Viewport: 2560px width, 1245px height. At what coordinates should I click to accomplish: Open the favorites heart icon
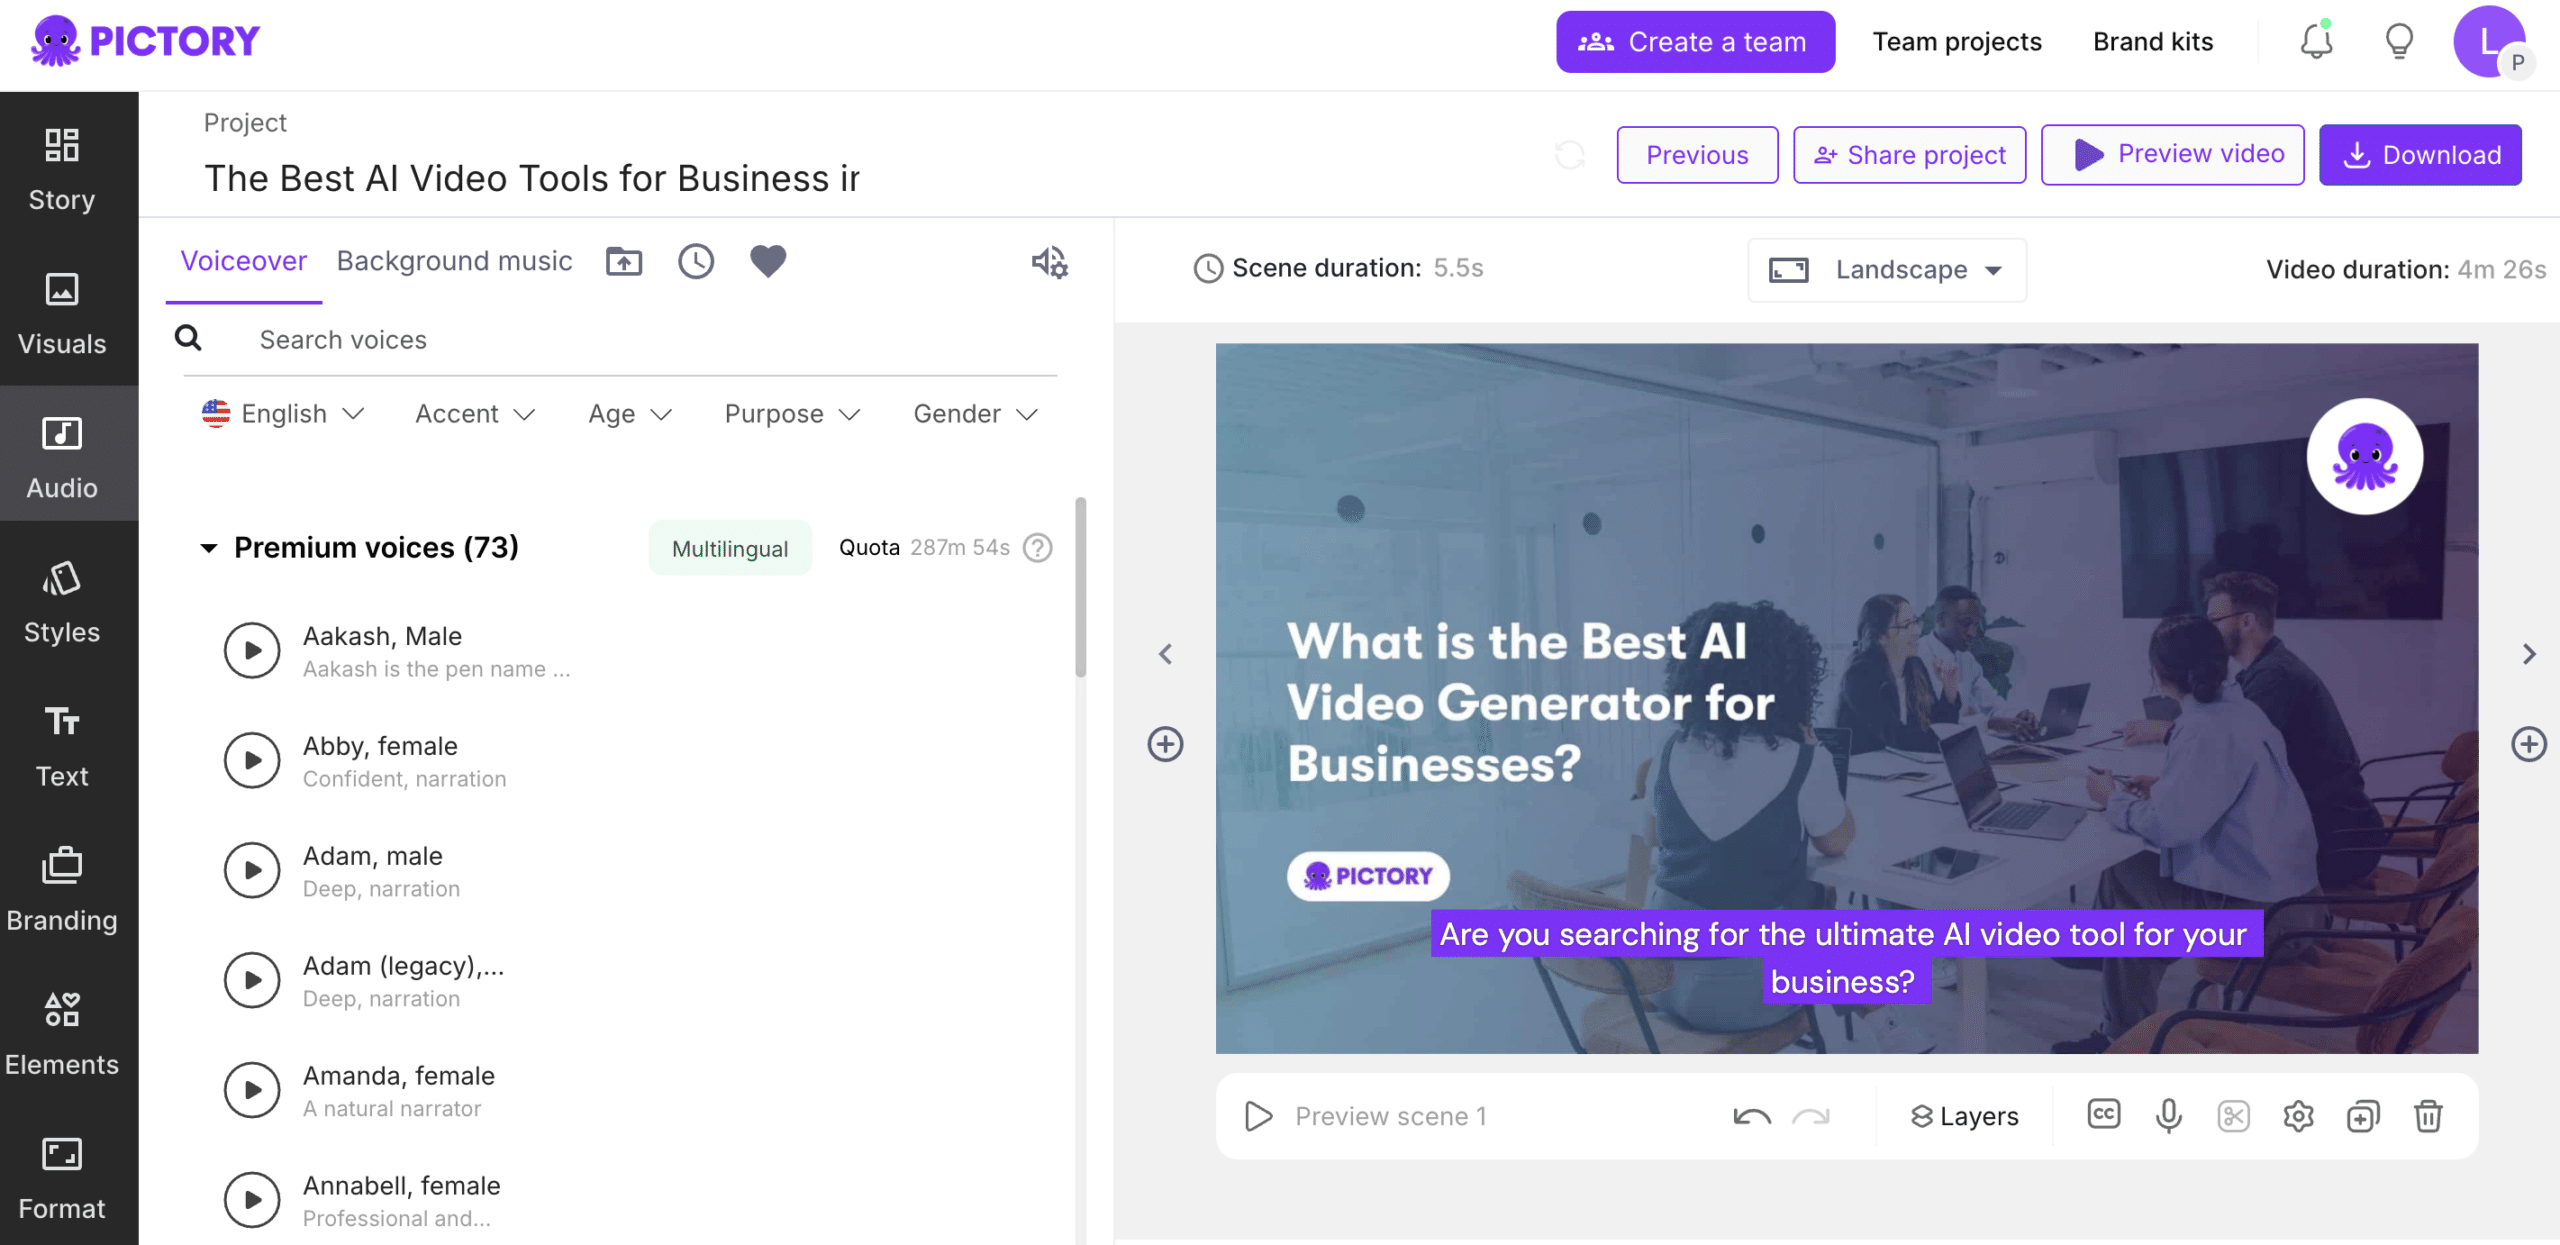coord(767,262)
